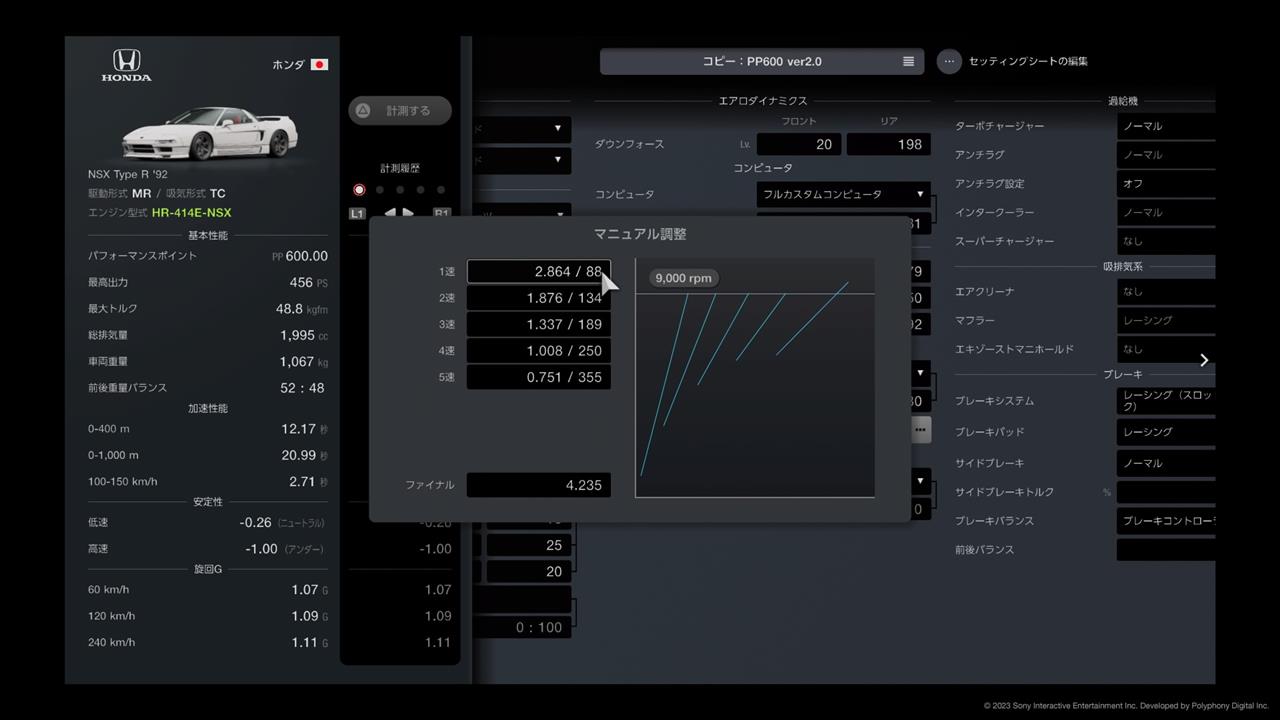The height and width of the screenshot is (720, 1280).
Task: Select the third measurement history dot
Action: [x=400, y=189]
